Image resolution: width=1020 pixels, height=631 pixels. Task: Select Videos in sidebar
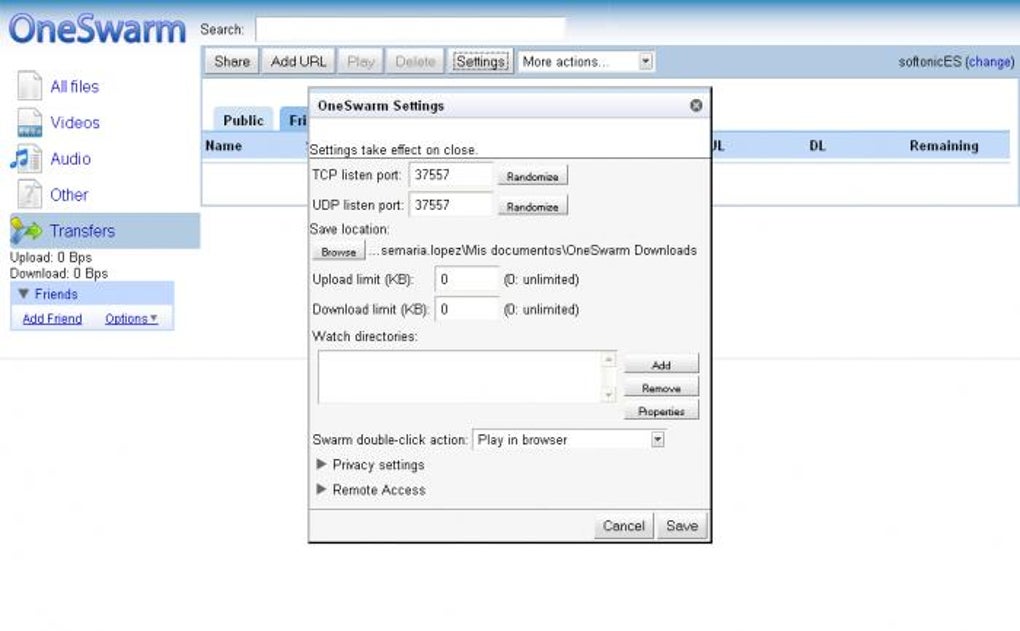click(75, 122)
